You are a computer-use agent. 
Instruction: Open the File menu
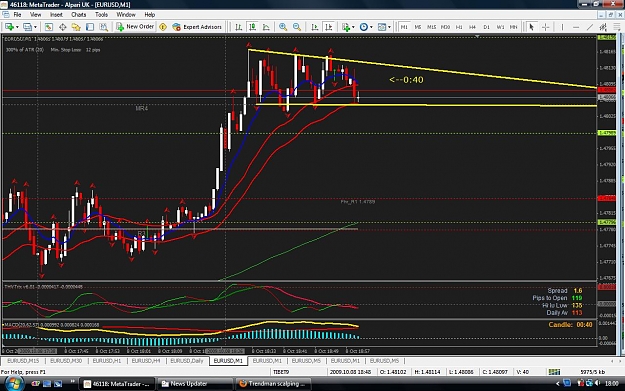pos(17,15)
